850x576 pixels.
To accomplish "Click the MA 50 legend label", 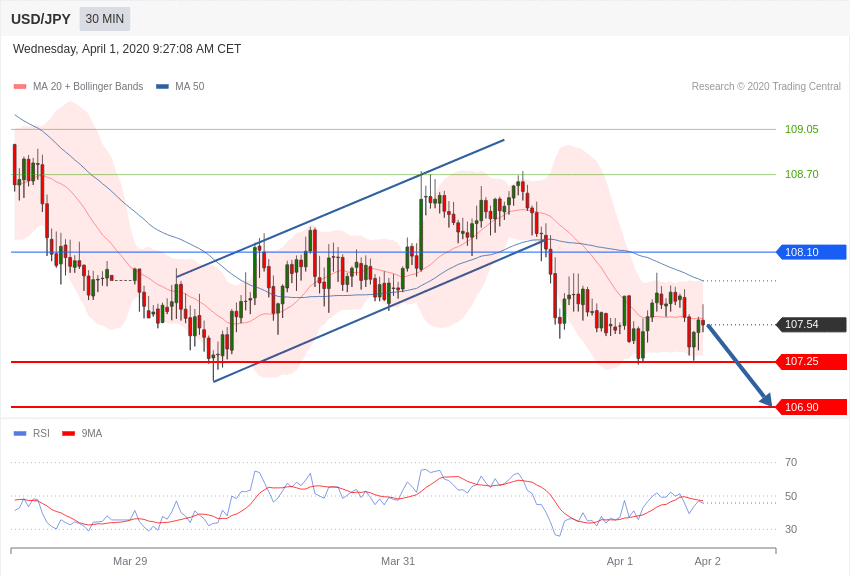I will coord(190,86).
